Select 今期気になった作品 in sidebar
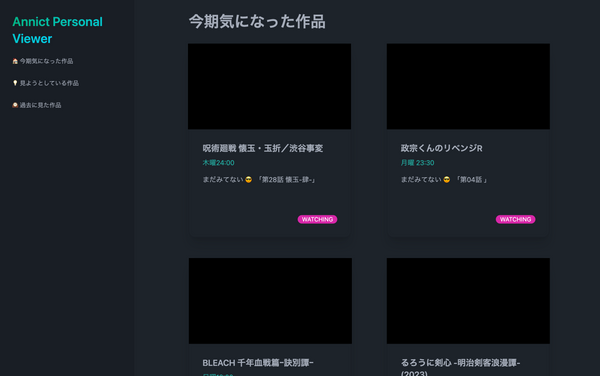 pos(46,61)
